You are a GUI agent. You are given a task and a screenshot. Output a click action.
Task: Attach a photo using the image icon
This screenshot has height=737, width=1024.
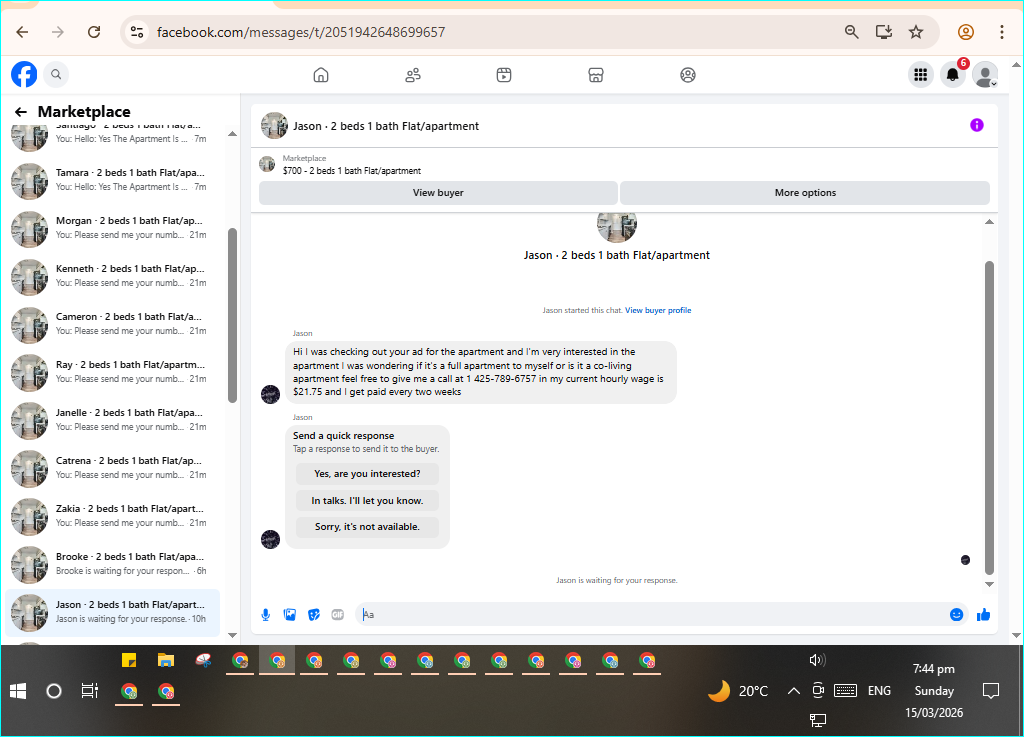coord(289,614)
